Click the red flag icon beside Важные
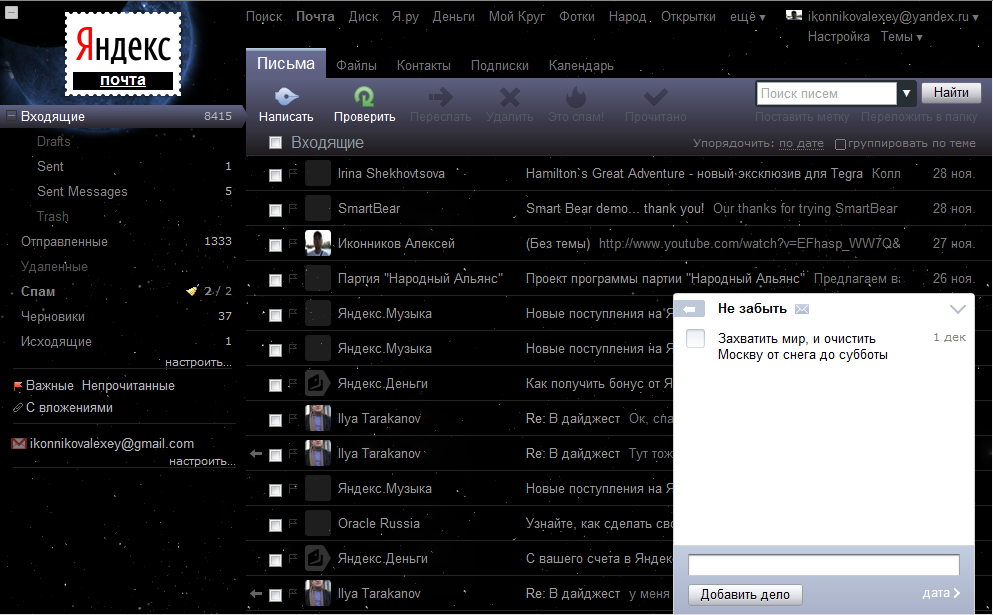The image size is (993, 615). click(18, 386)
